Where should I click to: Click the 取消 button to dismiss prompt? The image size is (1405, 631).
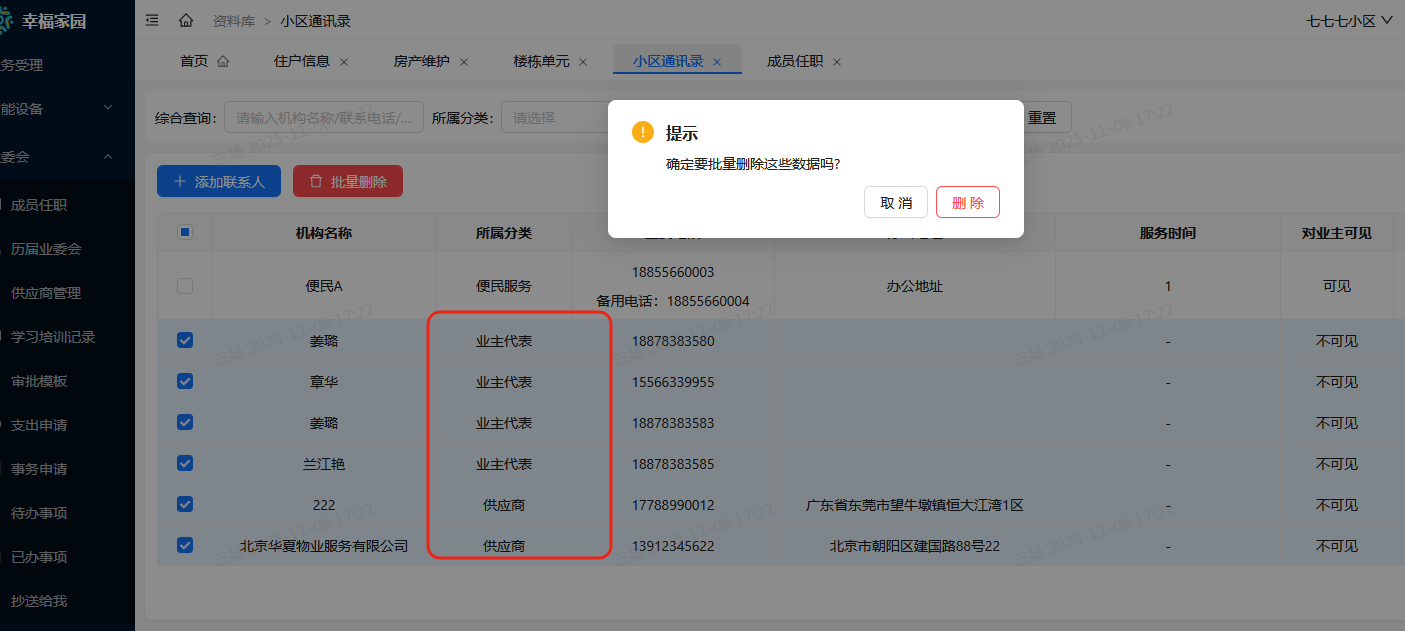click(895, 201)
